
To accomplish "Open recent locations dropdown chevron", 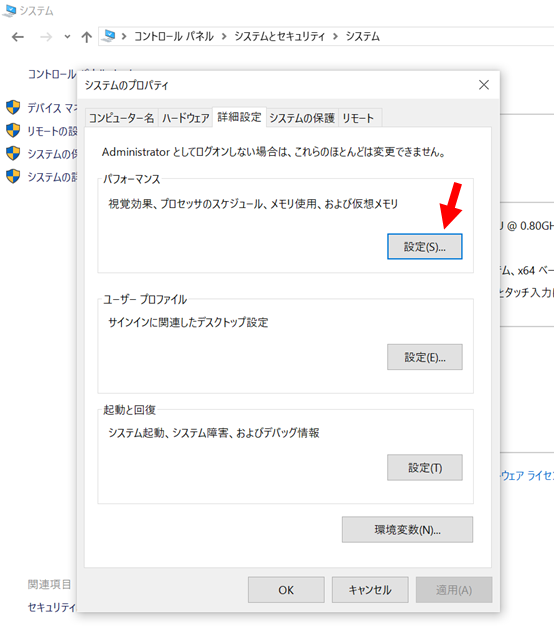I will (67, 37).
